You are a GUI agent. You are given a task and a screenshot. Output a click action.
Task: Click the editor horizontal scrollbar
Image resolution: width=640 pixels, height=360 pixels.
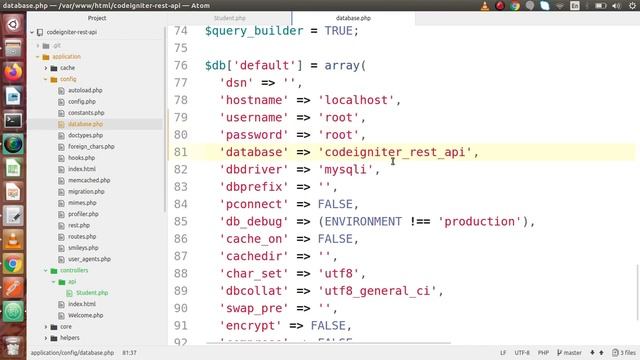(328, 343)
